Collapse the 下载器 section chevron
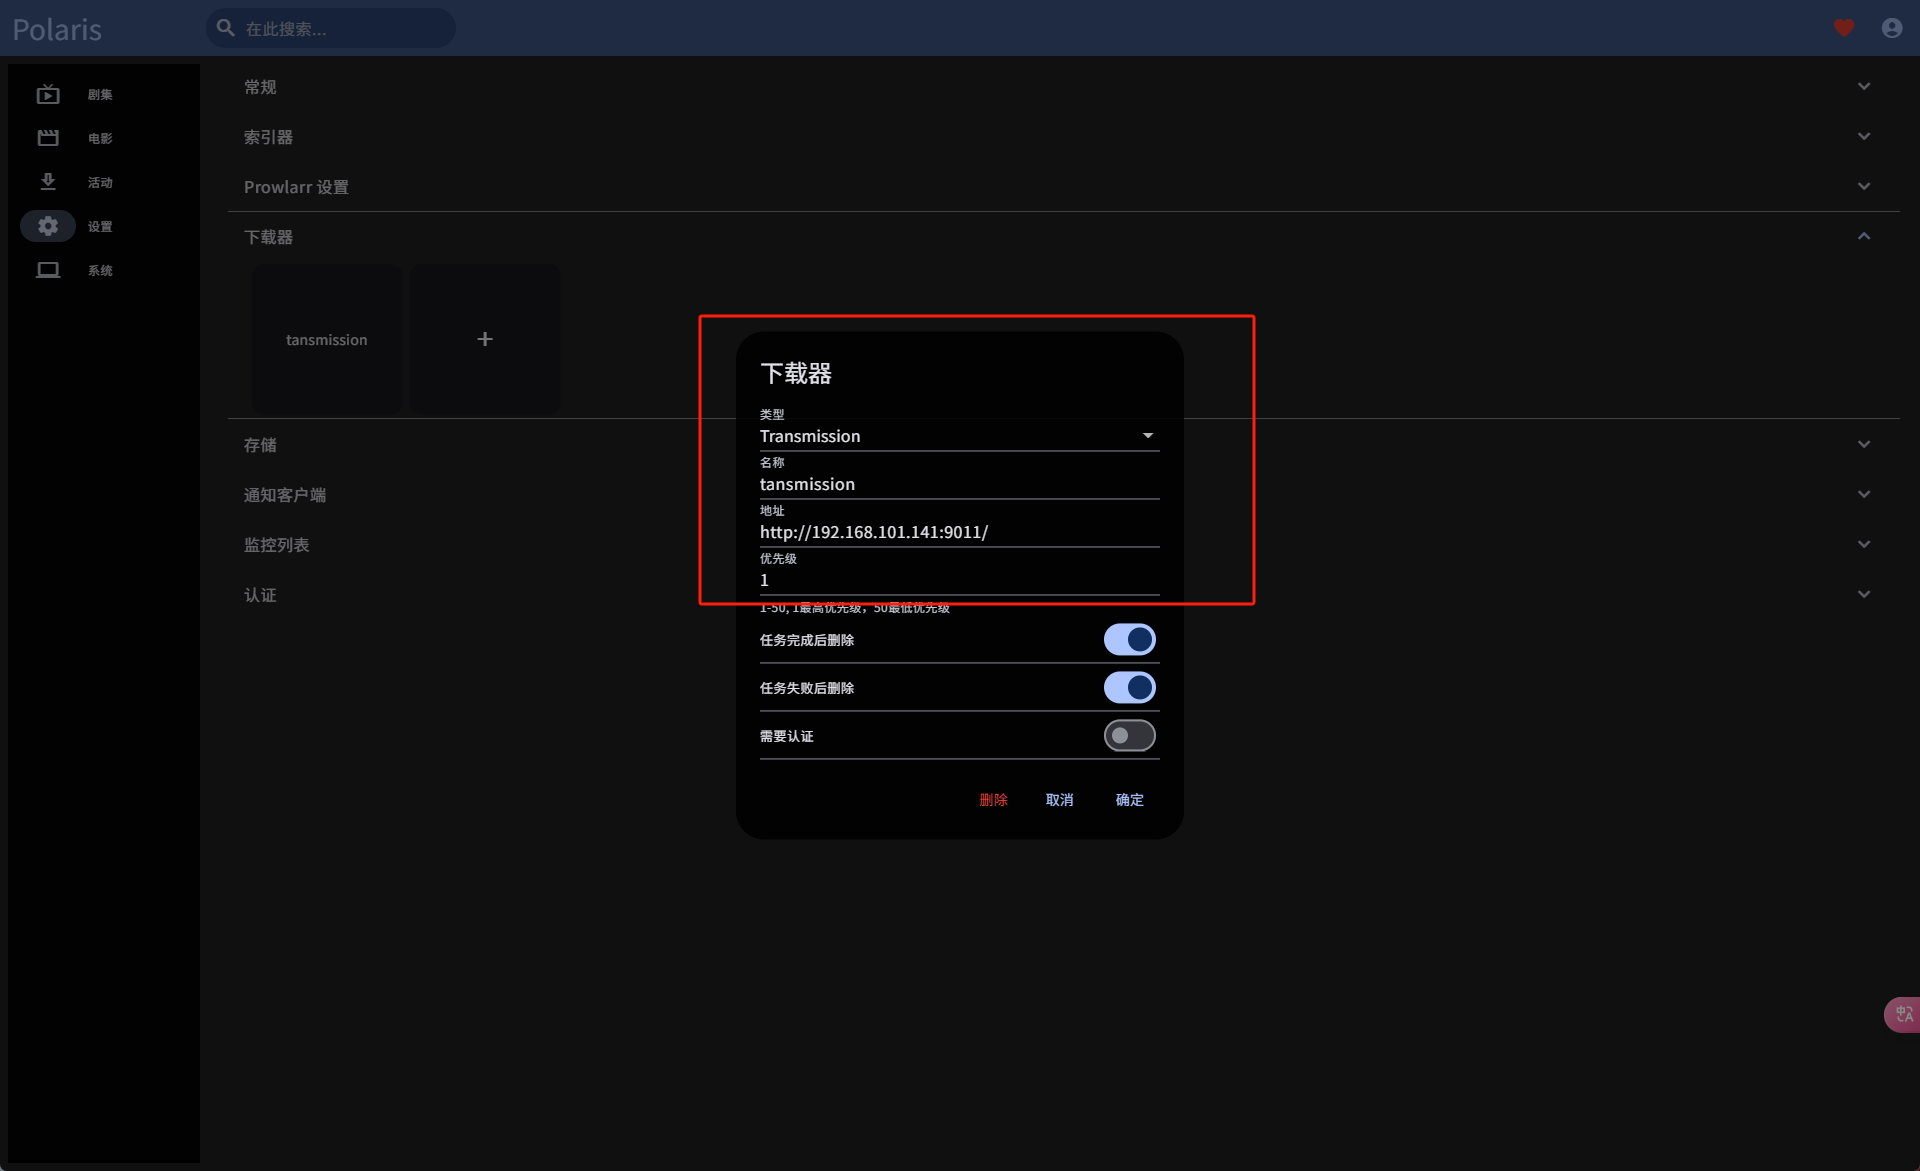The height and width of the screenshot is (1171, 1920). 1864,236
